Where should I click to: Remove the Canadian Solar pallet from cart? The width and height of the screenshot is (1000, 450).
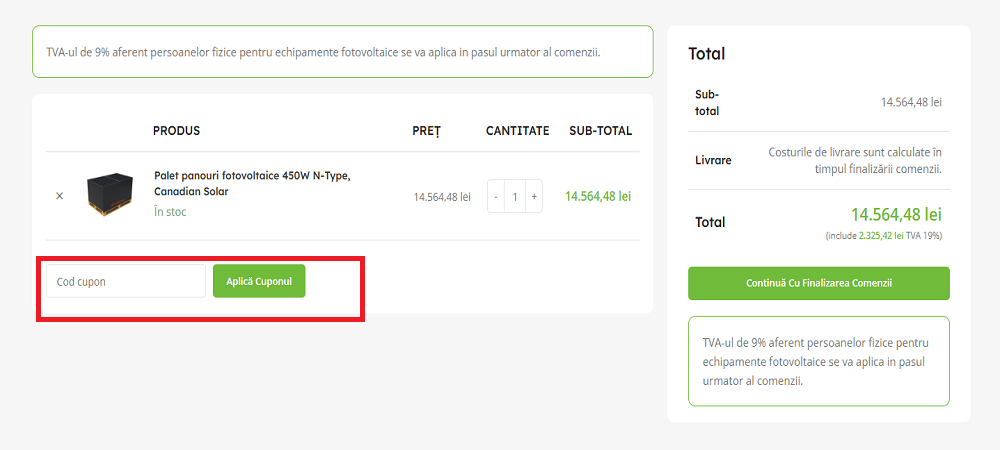(x=59, y=196)
